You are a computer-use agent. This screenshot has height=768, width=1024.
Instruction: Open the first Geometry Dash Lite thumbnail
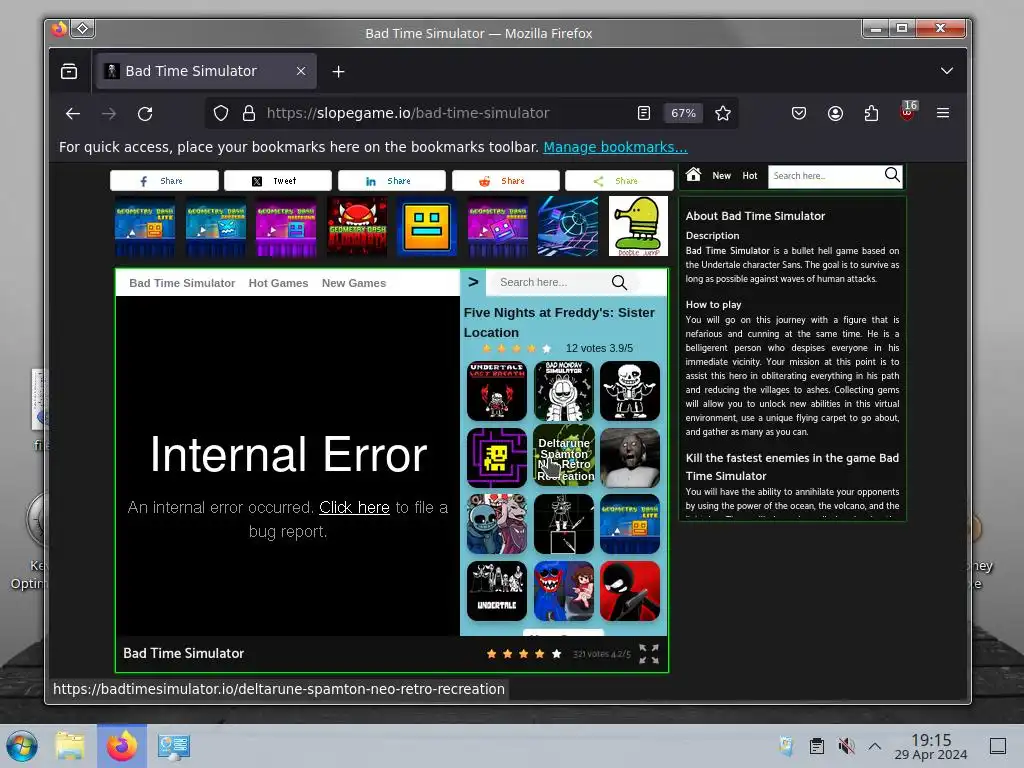coord(145,227)
